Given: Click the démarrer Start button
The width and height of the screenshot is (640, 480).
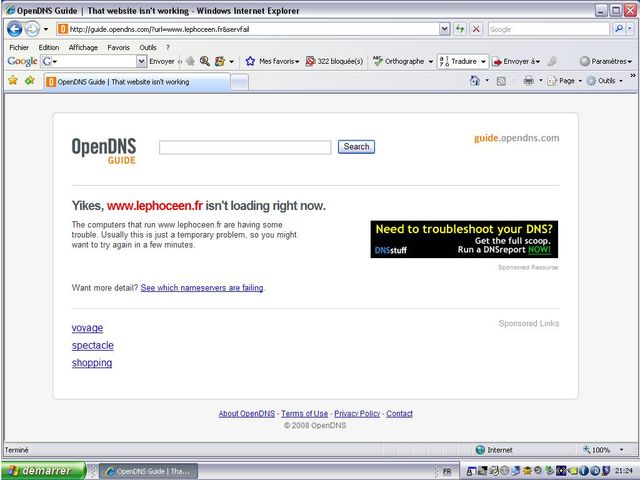Looking at the screenshot, I should (x=43, y=471).
